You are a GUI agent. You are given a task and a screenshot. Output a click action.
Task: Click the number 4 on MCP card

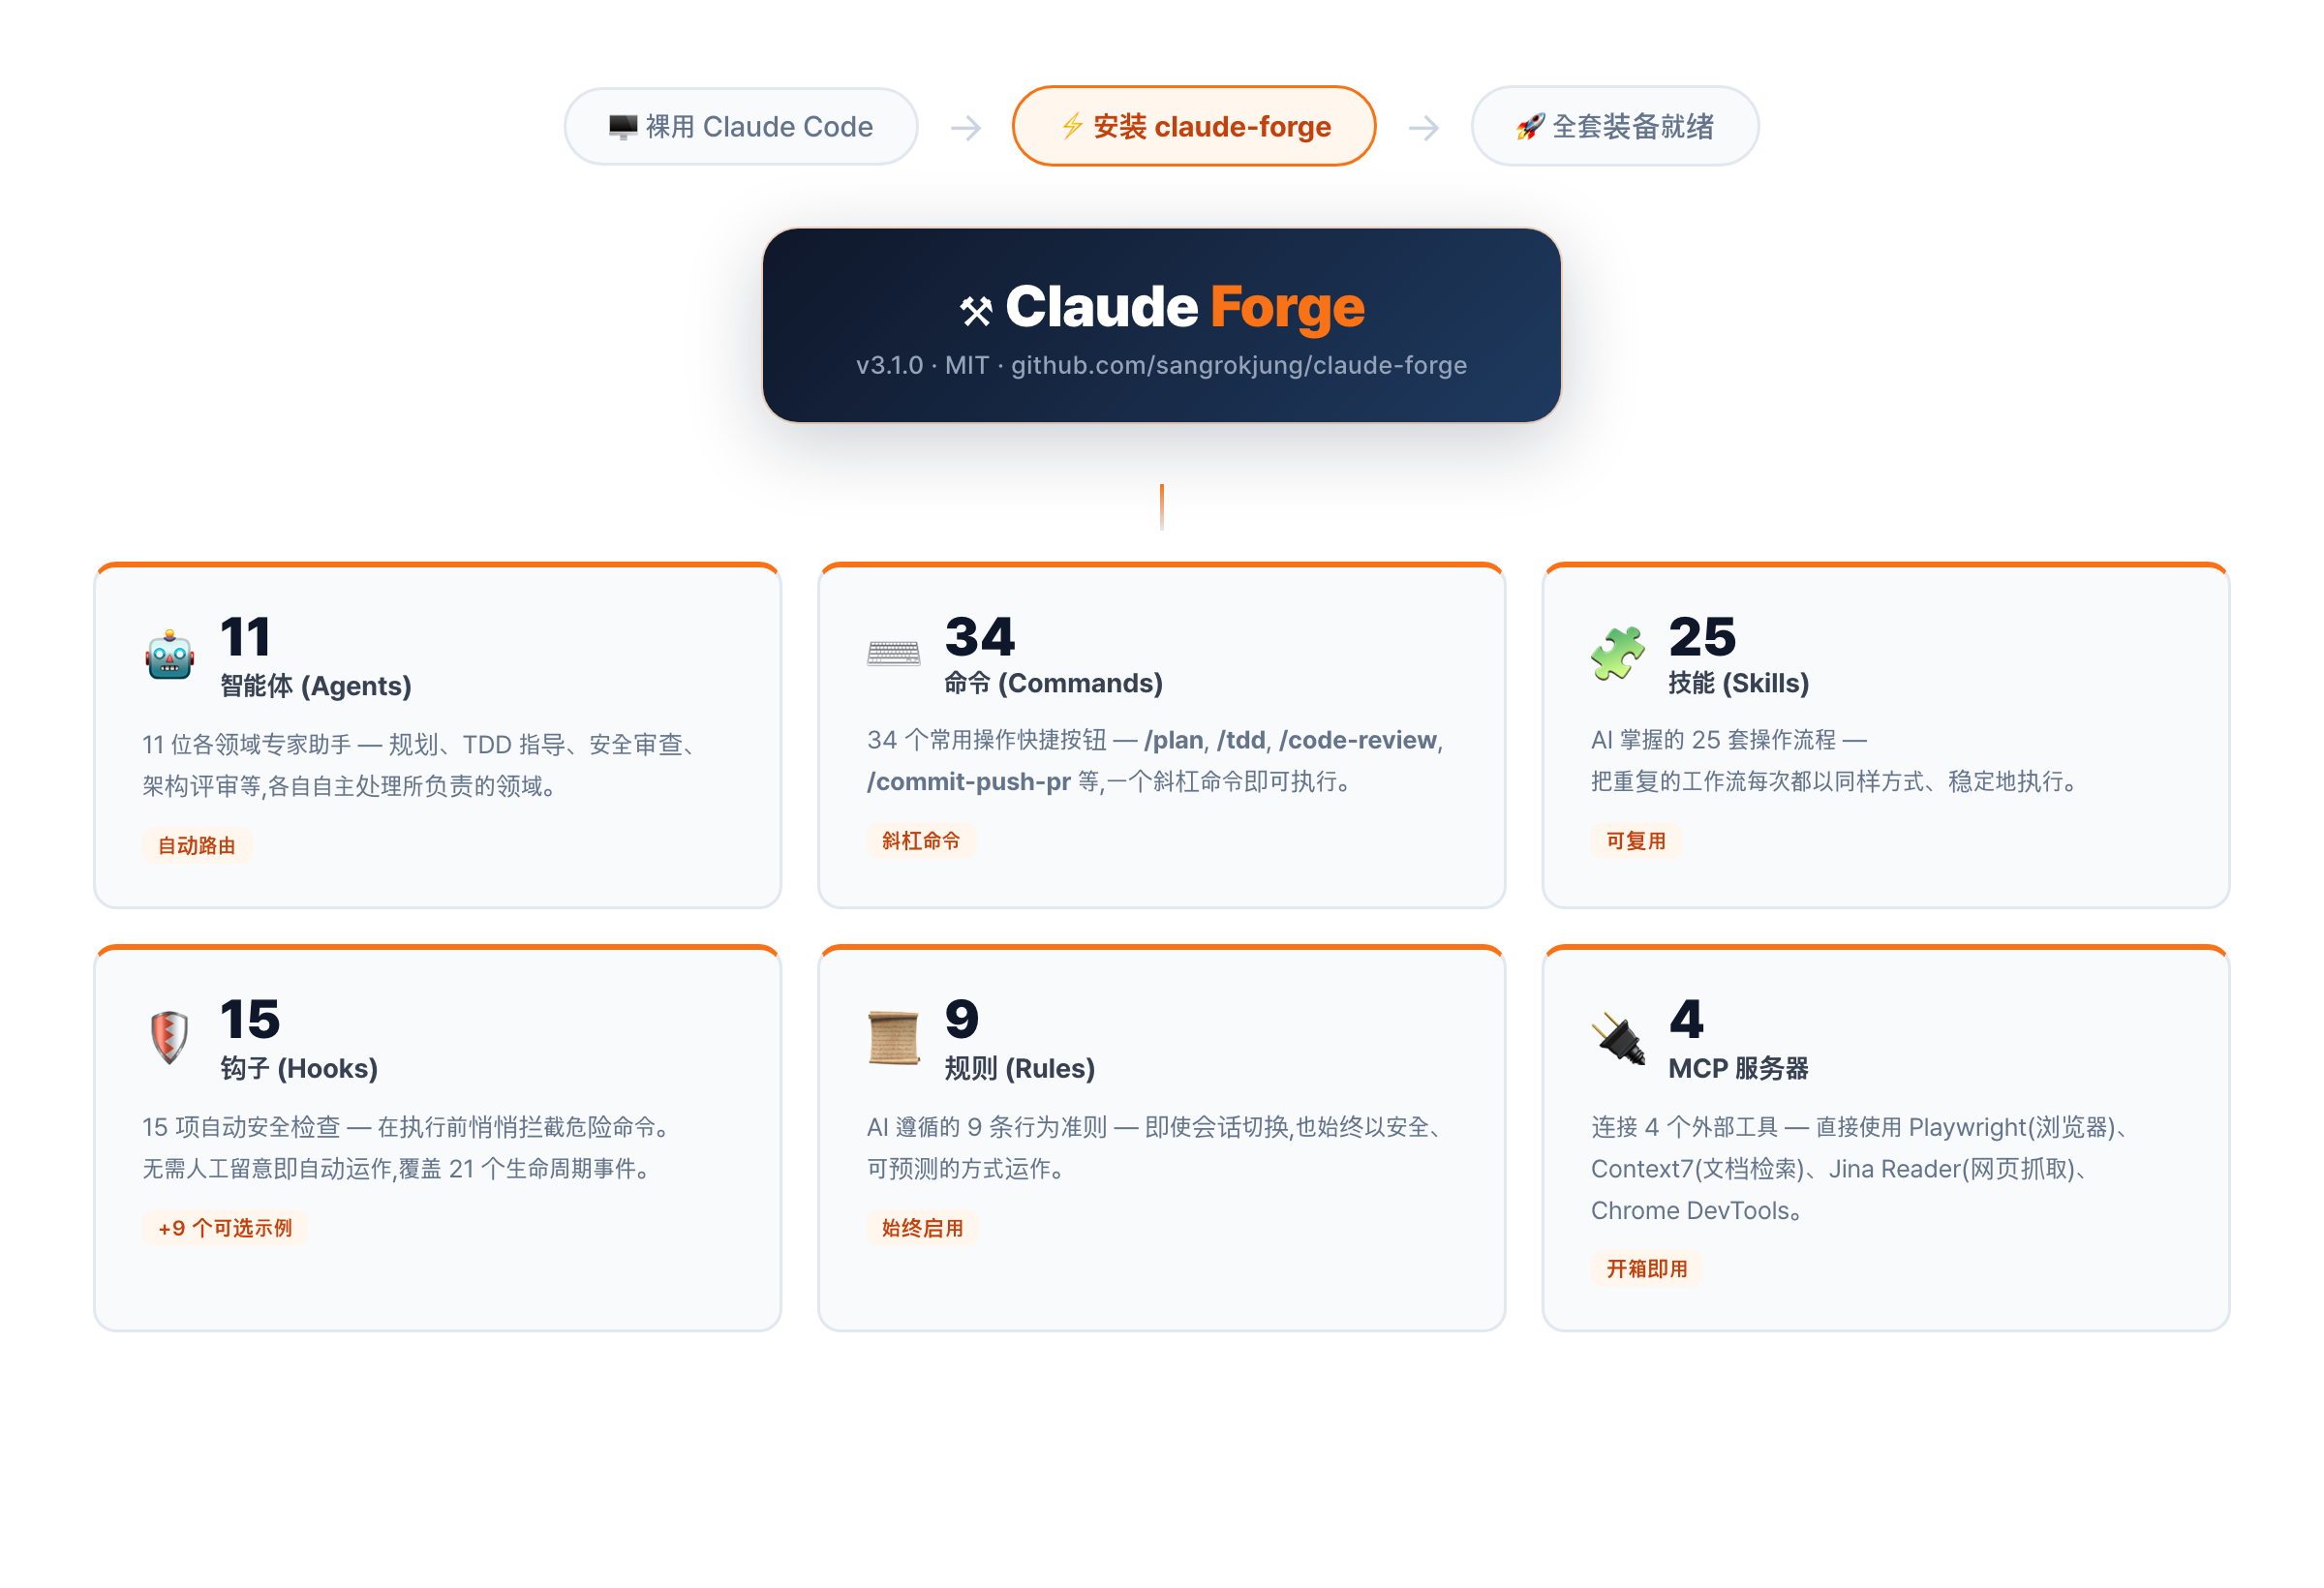pos(1686,1019)
